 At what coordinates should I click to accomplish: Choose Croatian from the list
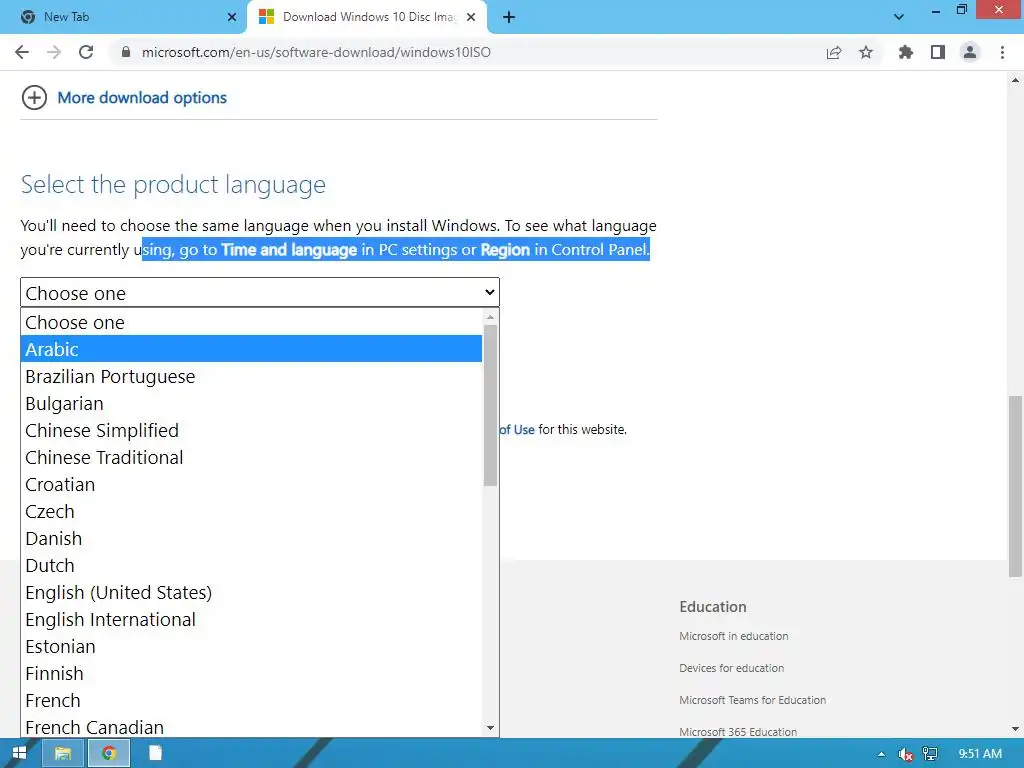click(251, 485)
